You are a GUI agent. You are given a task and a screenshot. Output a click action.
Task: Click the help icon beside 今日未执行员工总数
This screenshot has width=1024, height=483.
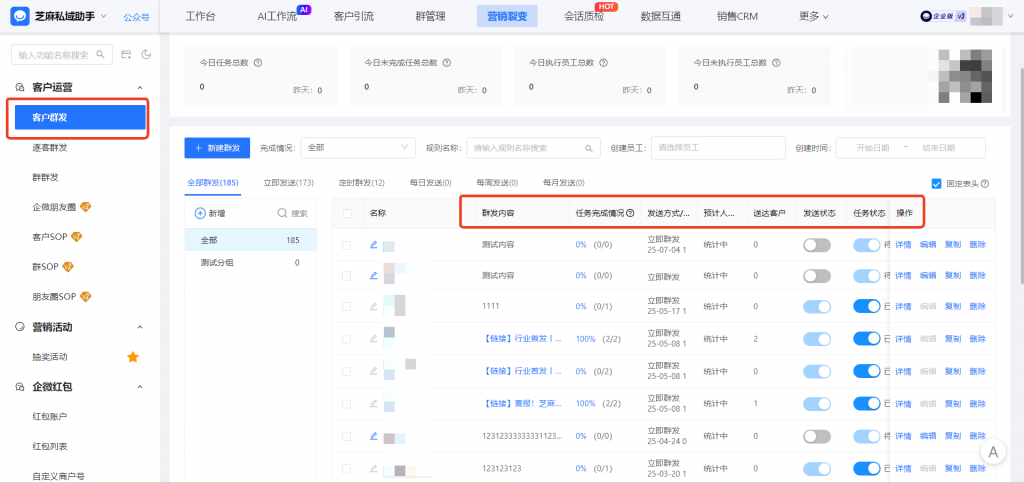point(776,63)
